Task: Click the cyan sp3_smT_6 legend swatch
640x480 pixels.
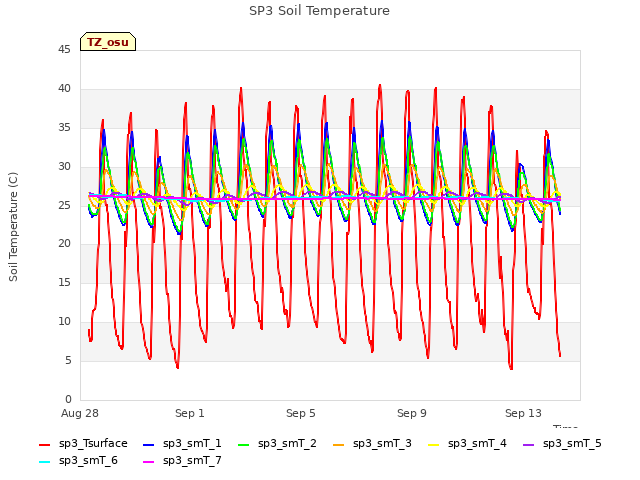Action: point(44,462)
